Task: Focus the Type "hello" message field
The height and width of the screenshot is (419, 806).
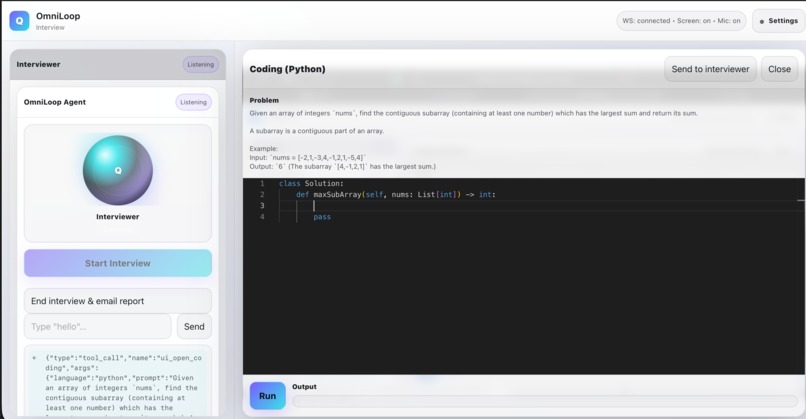Action: [98, 326]
